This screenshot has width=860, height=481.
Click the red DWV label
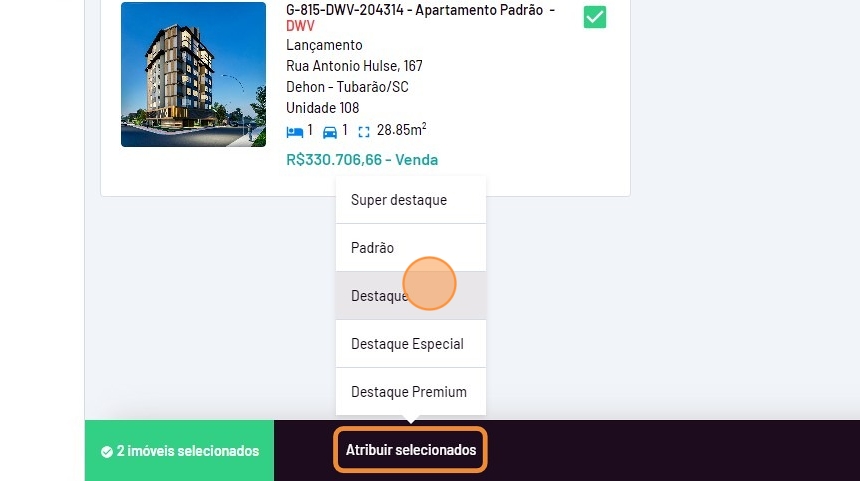(x=300, y=26)
